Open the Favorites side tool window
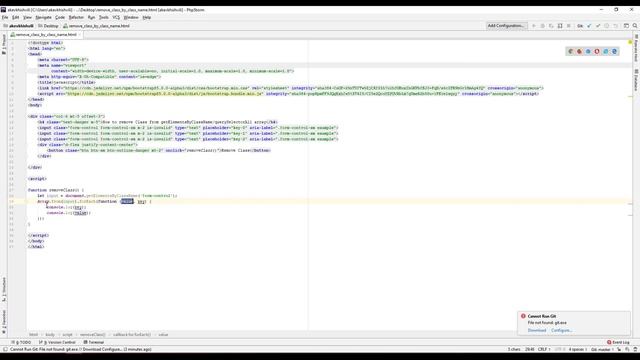 (x=4, y=322)
